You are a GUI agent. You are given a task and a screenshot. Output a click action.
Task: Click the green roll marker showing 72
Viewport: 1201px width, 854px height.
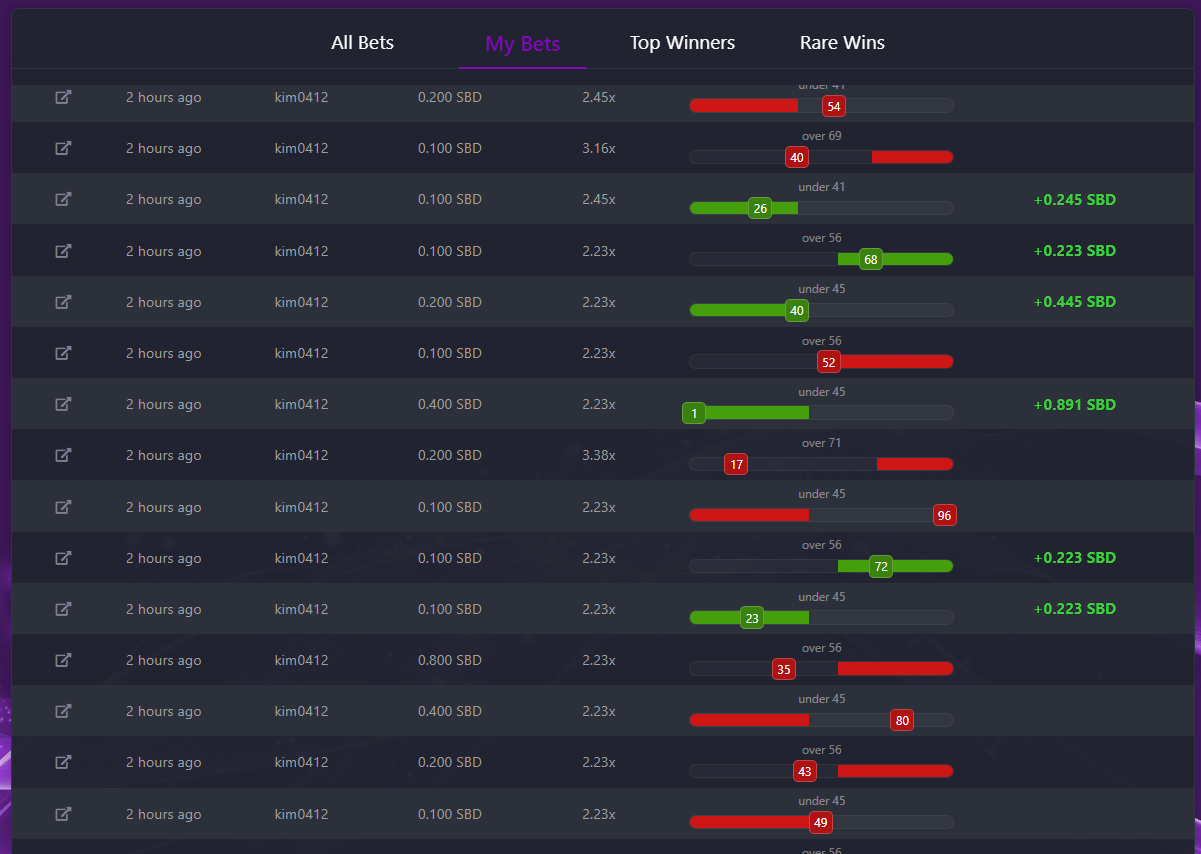coord(881,567)
